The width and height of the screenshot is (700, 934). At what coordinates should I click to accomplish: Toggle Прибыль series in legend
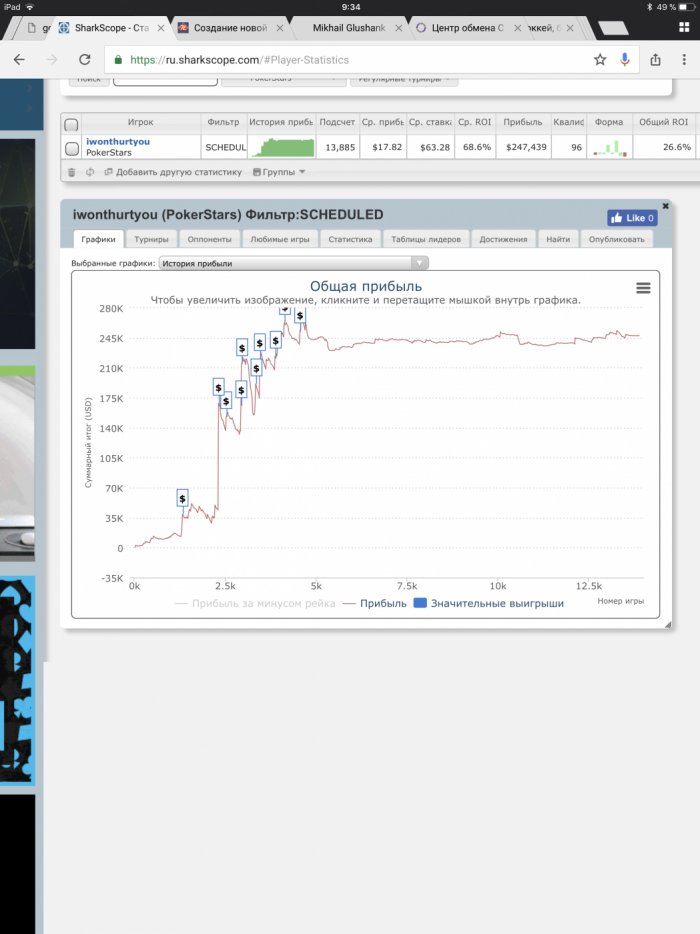point(375,603)
